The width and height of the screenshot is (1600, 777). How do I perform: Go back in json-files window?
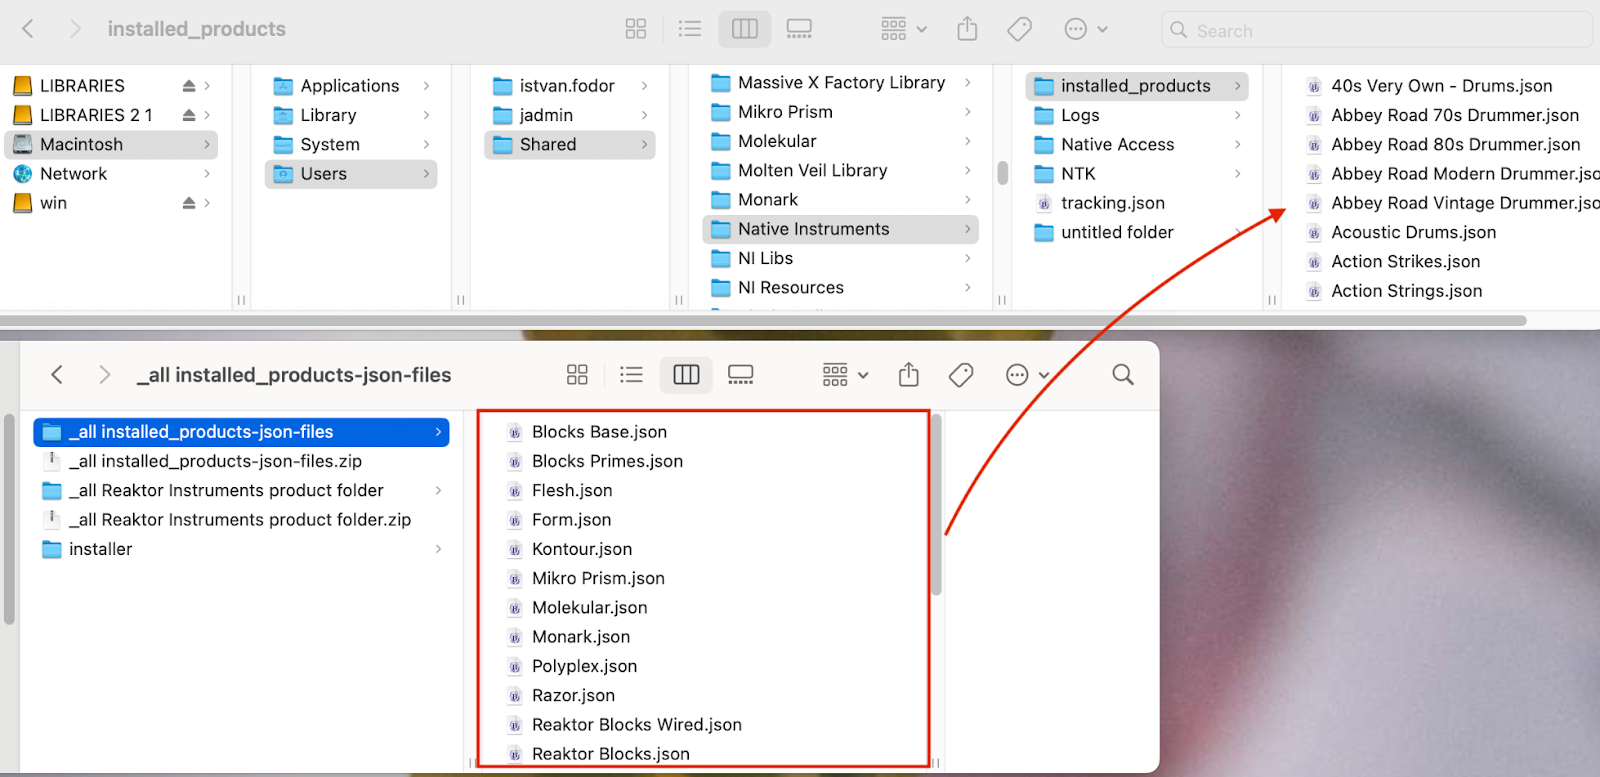click(57, 375)
